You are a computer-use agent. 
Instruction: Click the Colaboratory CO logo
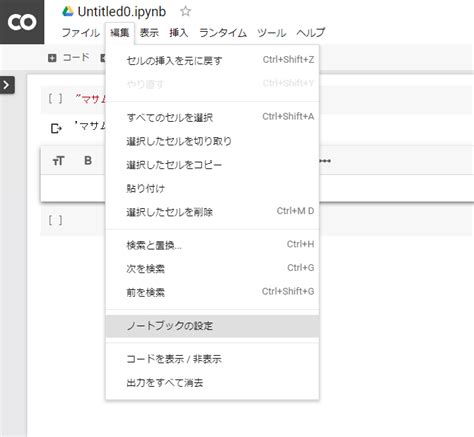tap(22, 22)
